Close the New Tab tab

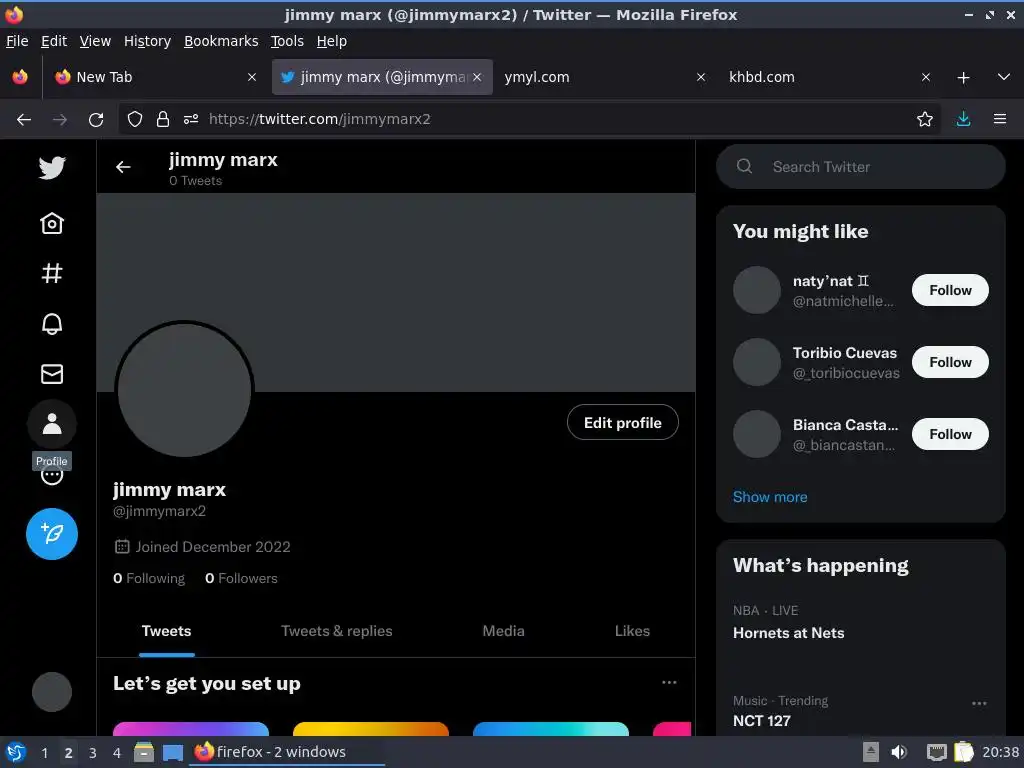point(251,77)
